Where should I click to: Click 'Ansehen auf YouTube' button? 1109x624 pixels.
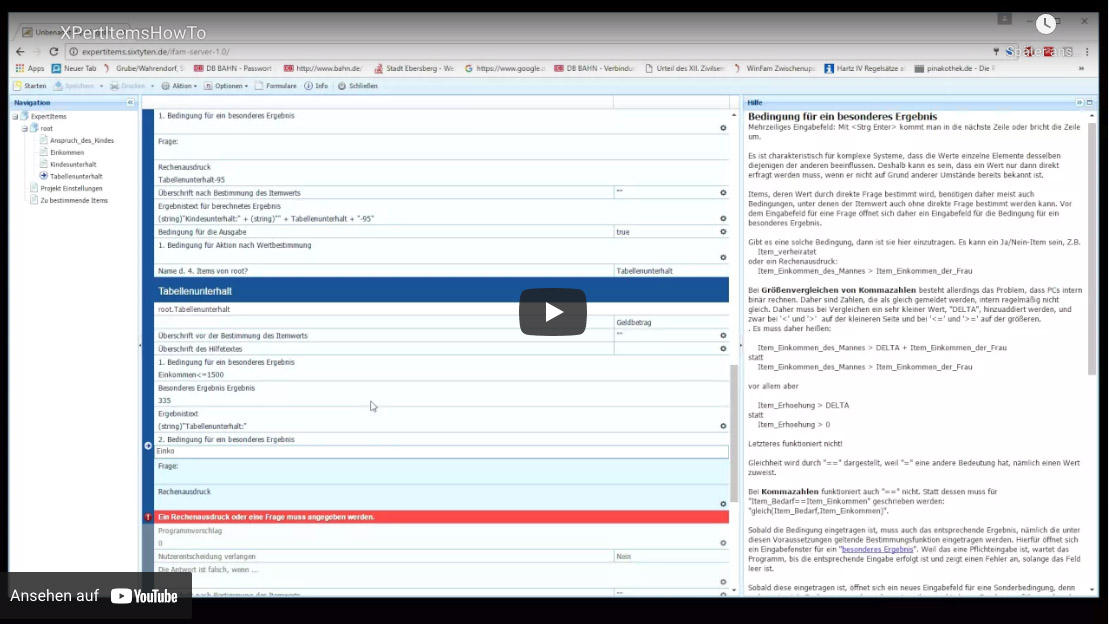pos(94,596)
